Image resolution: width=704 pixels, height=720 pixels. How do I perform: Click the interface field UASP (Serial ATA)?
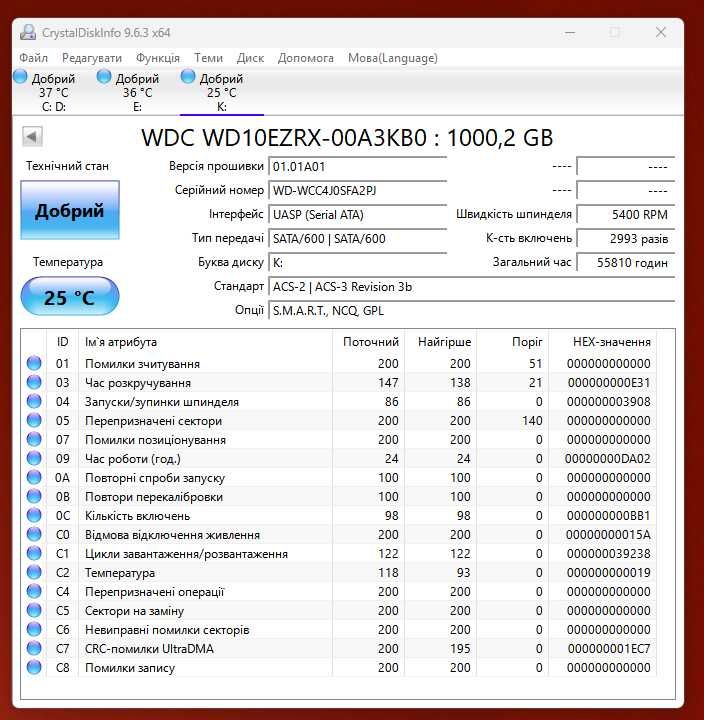pyautogui.click(x=357, y=214)
